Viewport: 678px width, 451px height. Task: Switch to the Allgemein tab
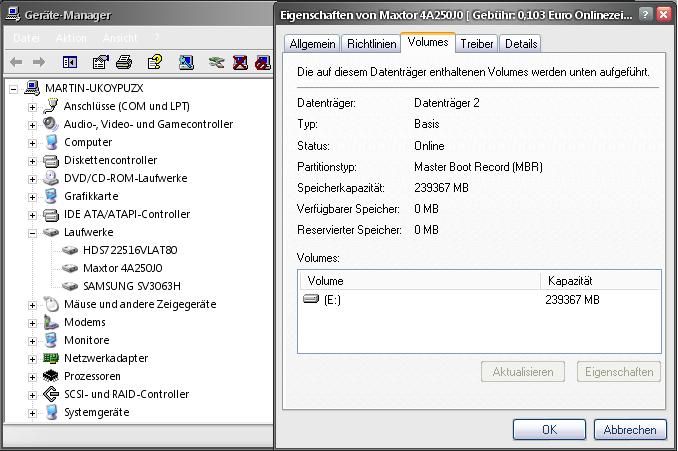point(312,44)
